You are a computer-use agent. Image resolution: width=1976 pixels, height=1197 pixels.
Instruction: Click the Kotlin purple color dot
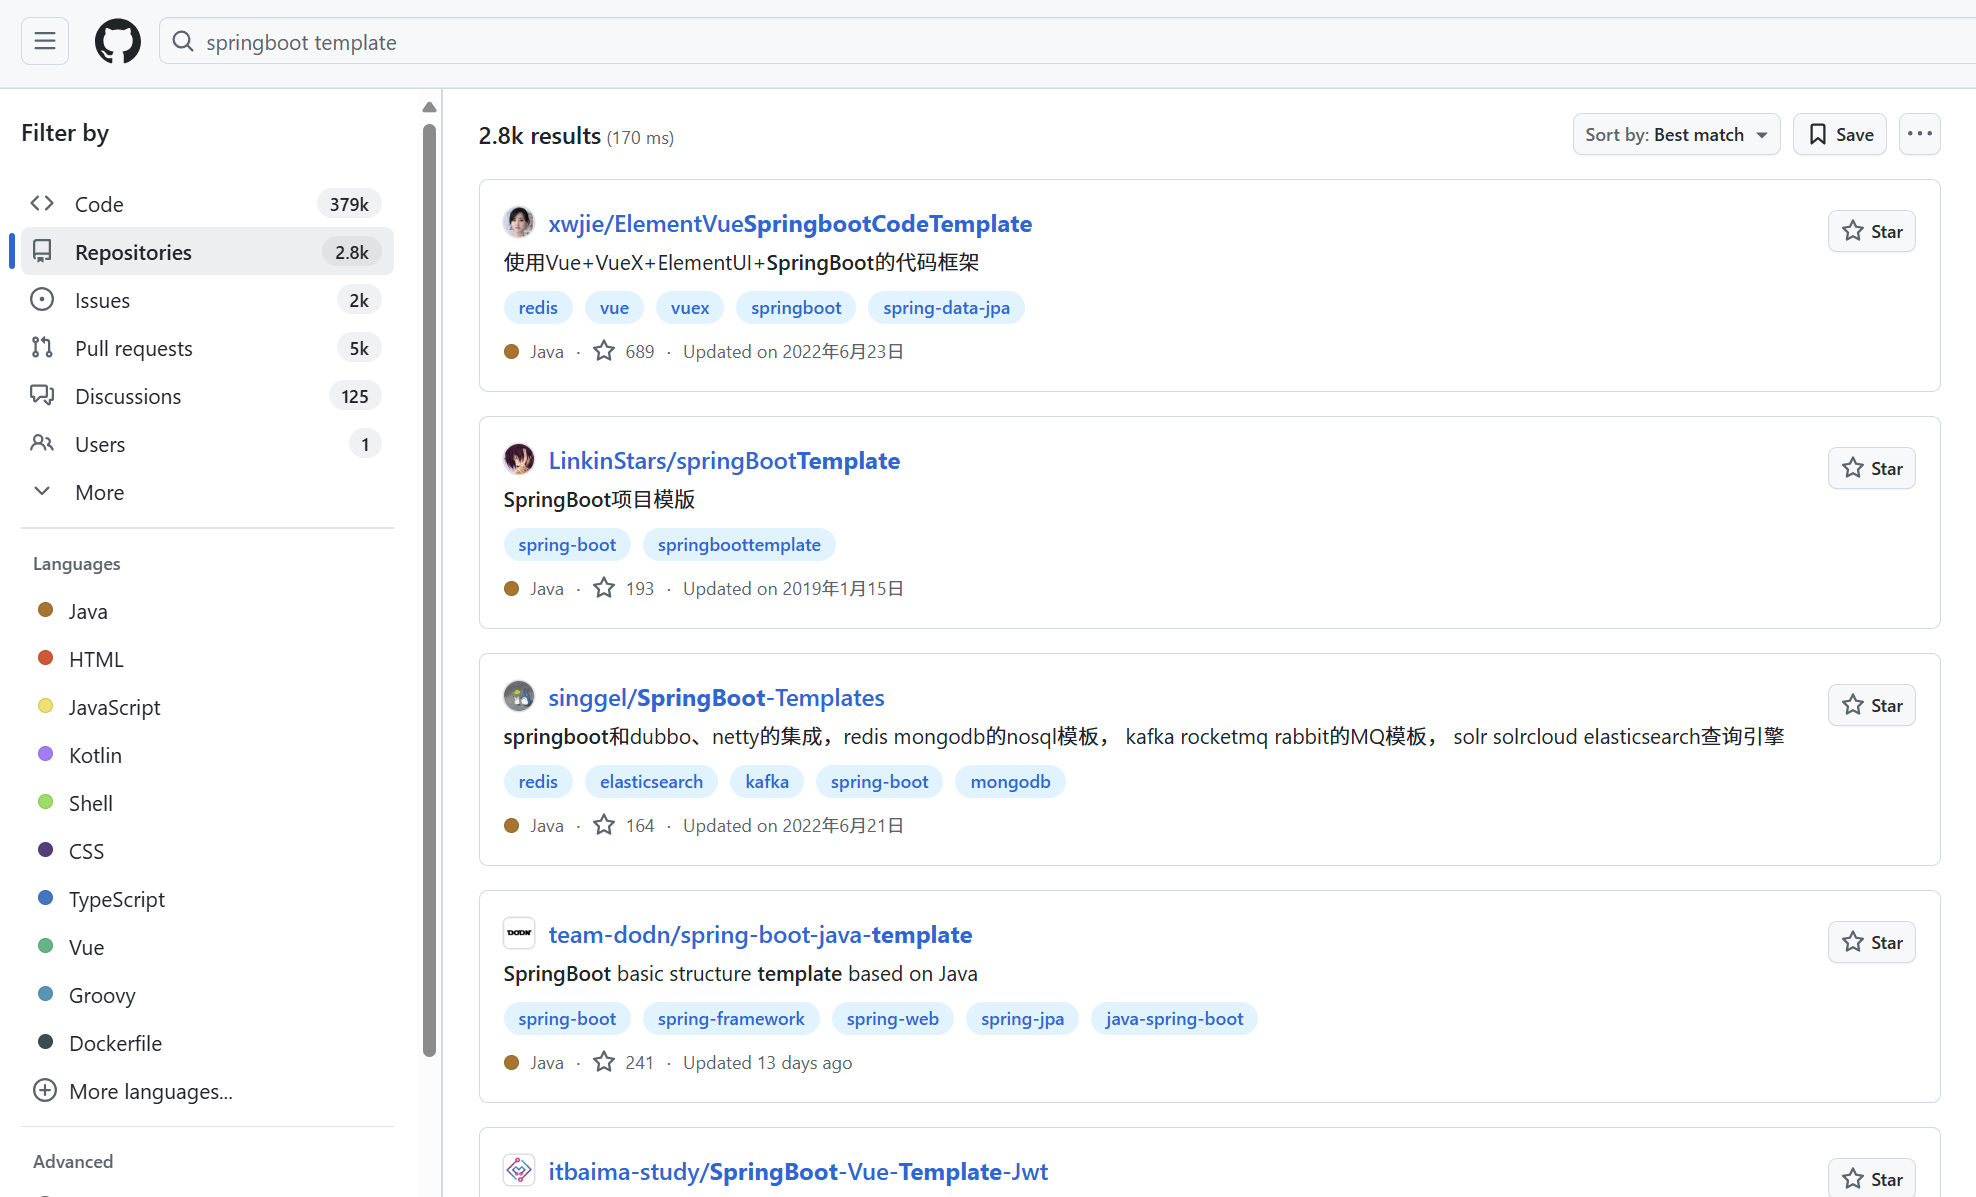45,754
